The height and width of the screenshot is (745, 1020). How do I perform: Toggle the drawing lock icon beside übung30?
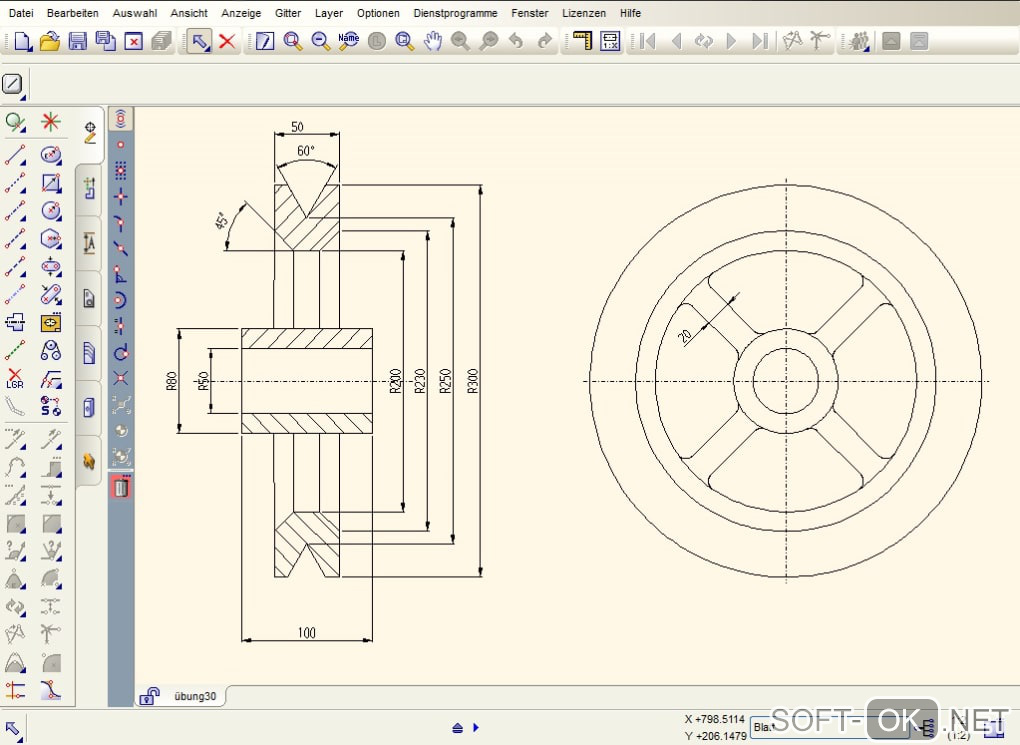point(150,696)
